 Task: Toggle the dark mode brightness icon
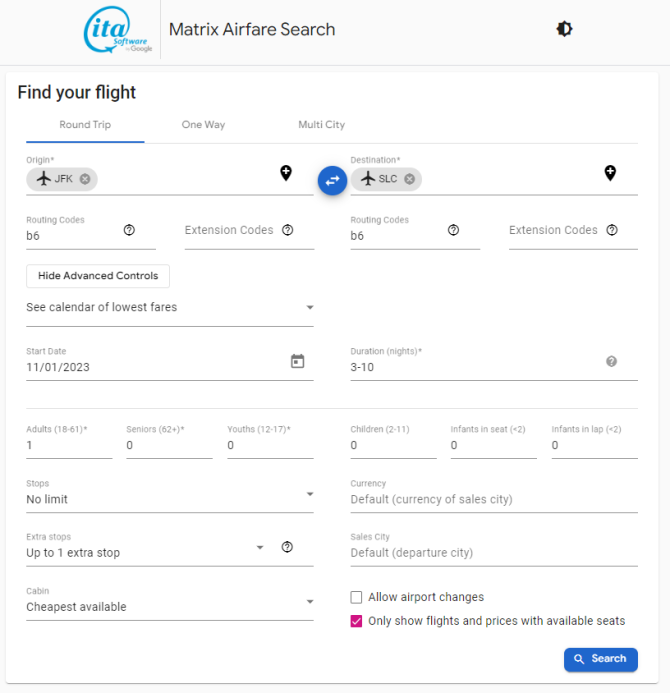(x=564, y=29)
